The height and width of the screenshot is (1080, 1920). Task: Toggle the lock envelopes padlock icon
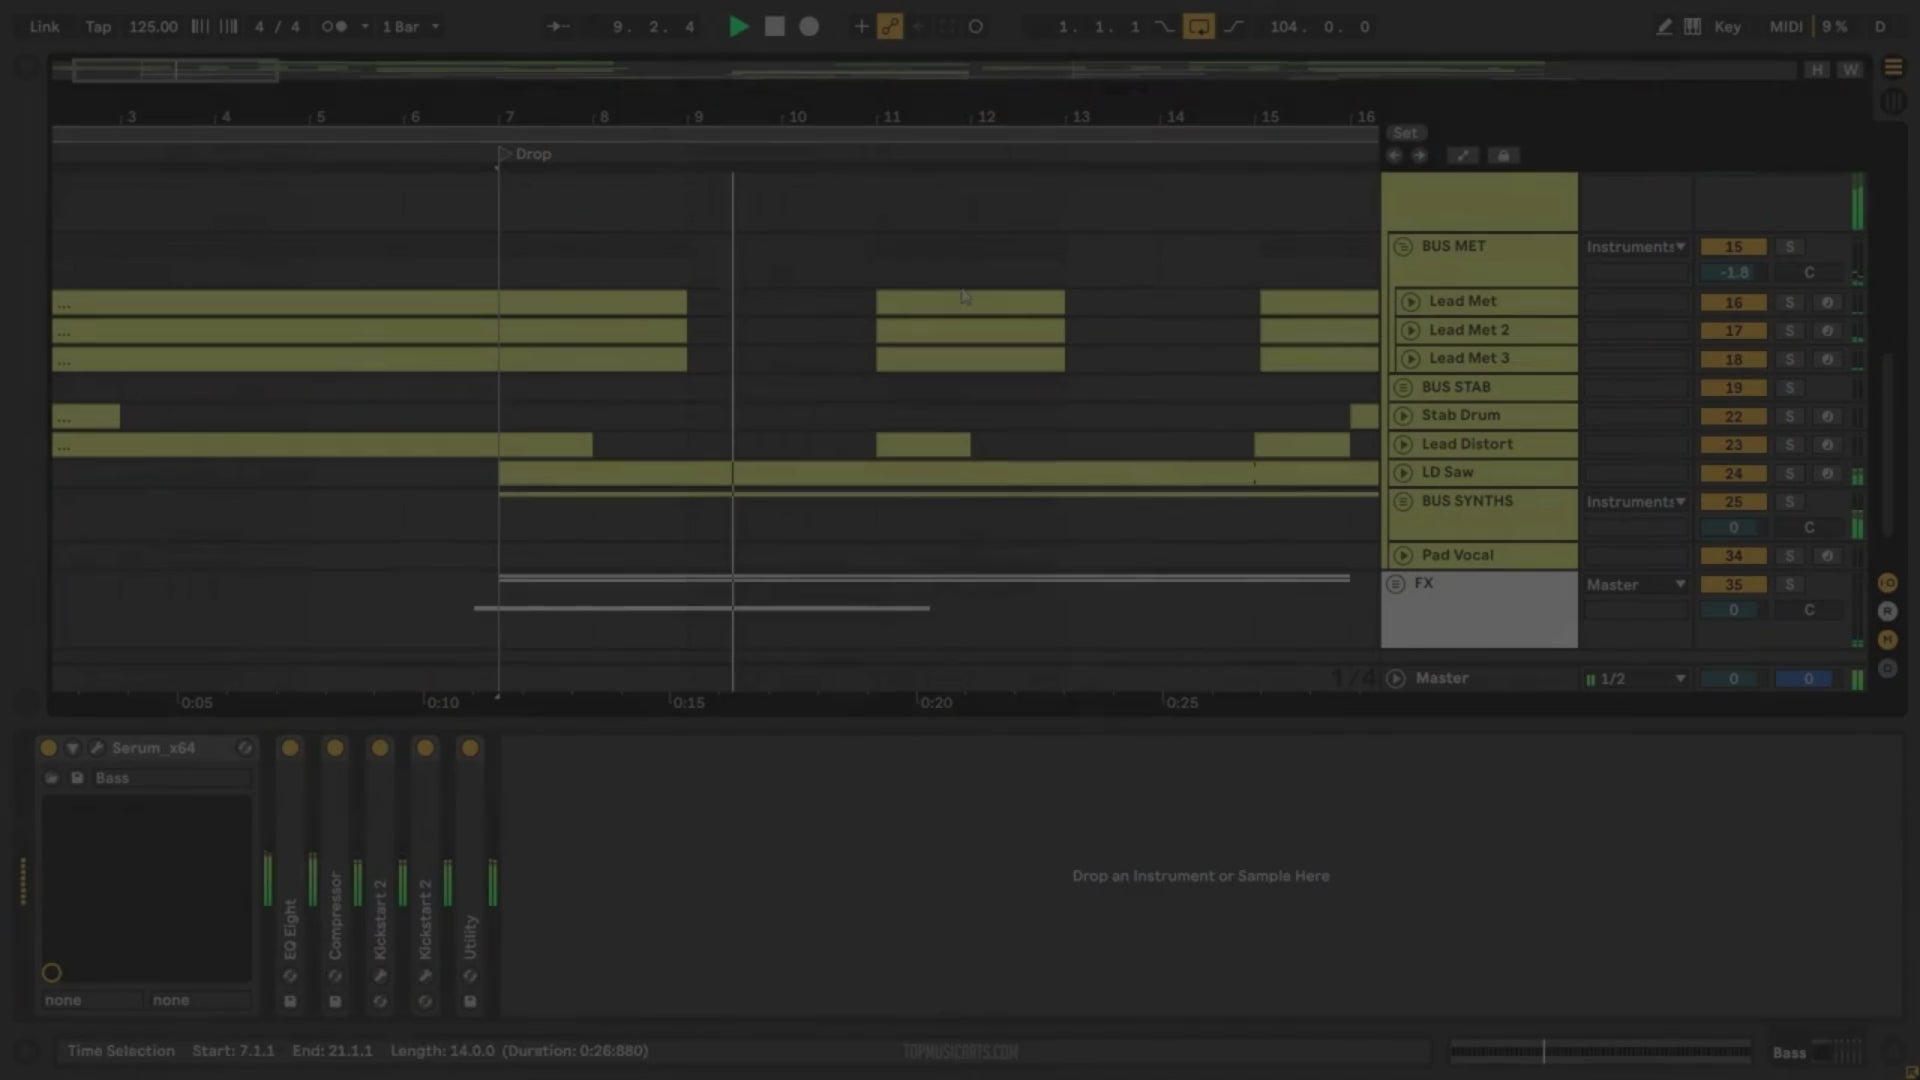pyautogui.click(x=1503, y=156)
